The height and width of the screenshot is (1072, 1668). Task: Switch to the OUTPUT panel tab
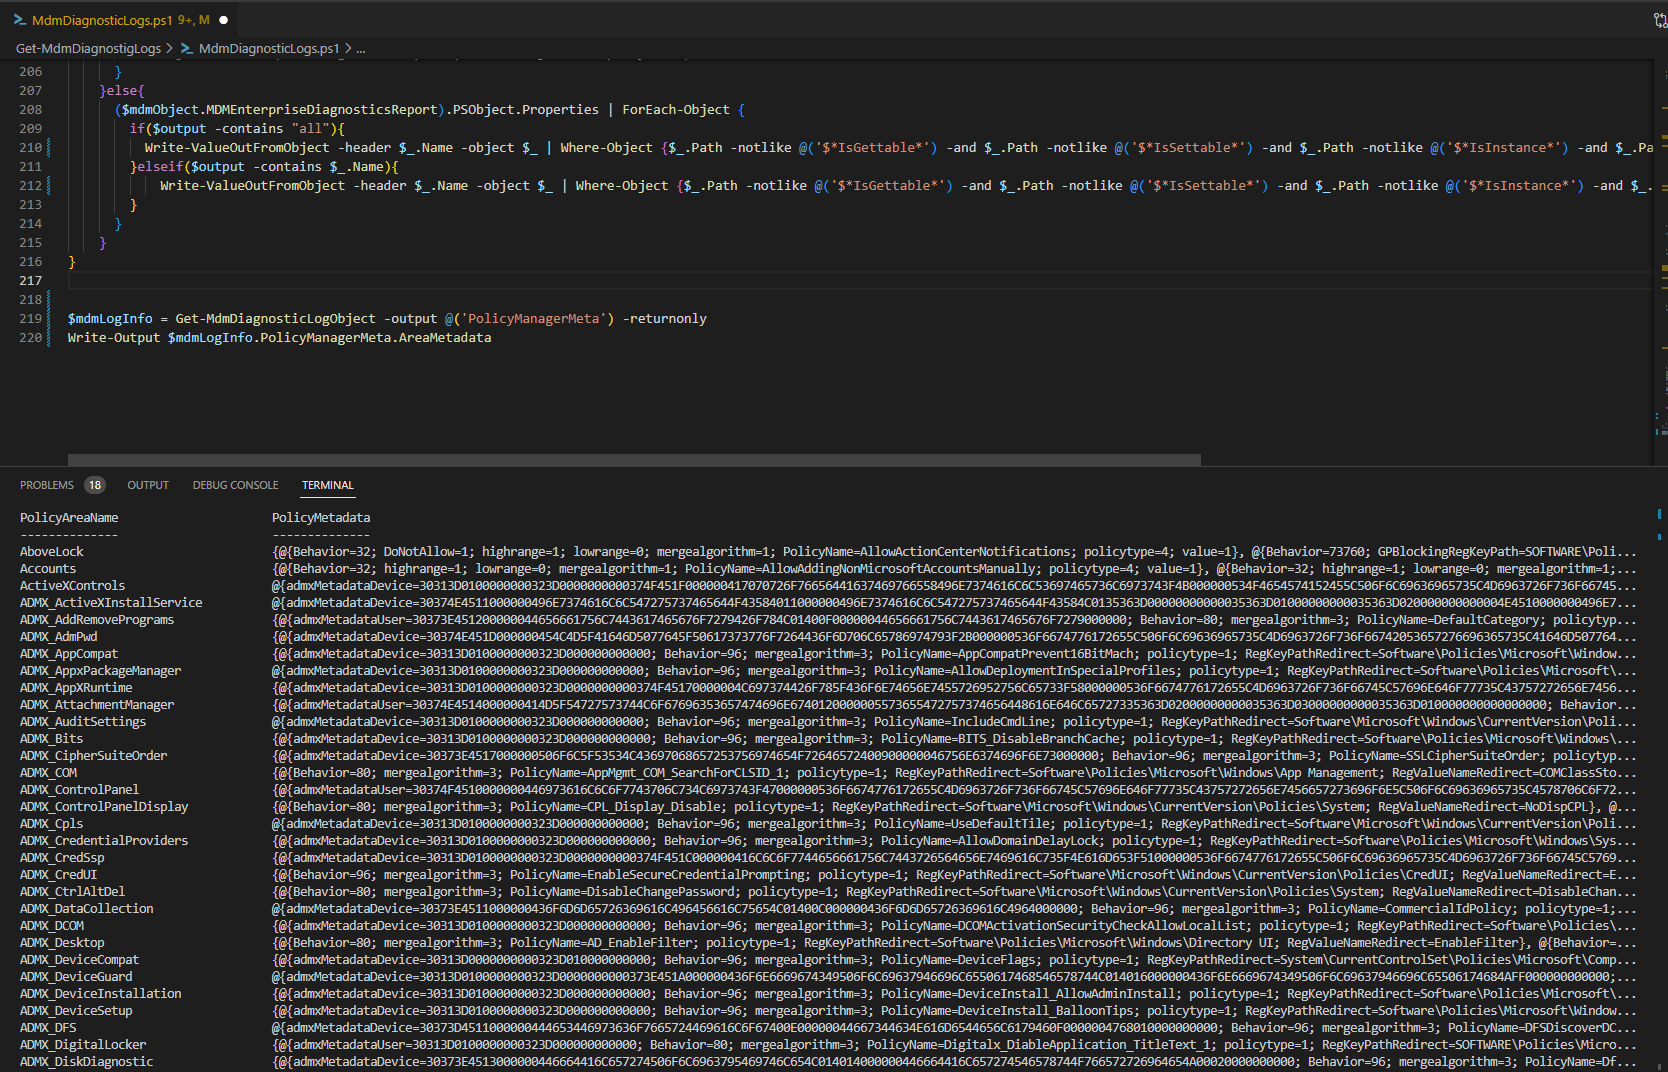point(147,485)
